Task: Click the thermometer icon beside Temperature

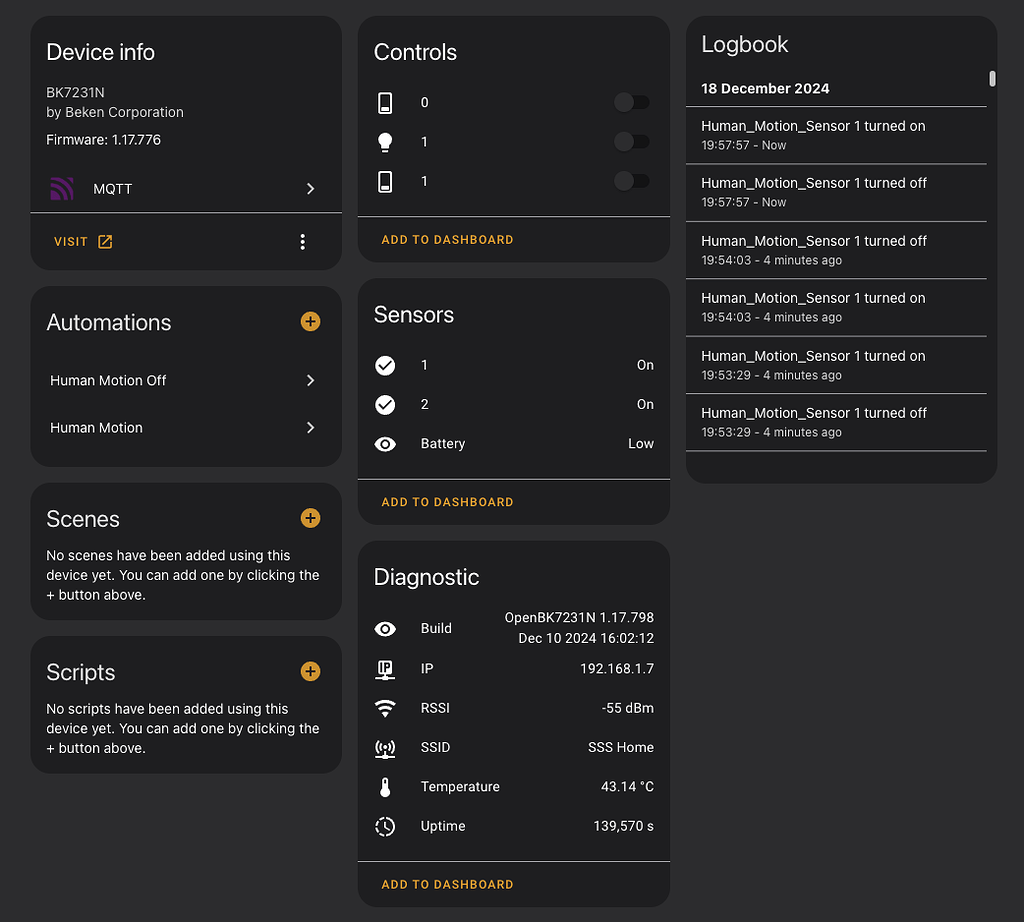Action: coord(385,786)
